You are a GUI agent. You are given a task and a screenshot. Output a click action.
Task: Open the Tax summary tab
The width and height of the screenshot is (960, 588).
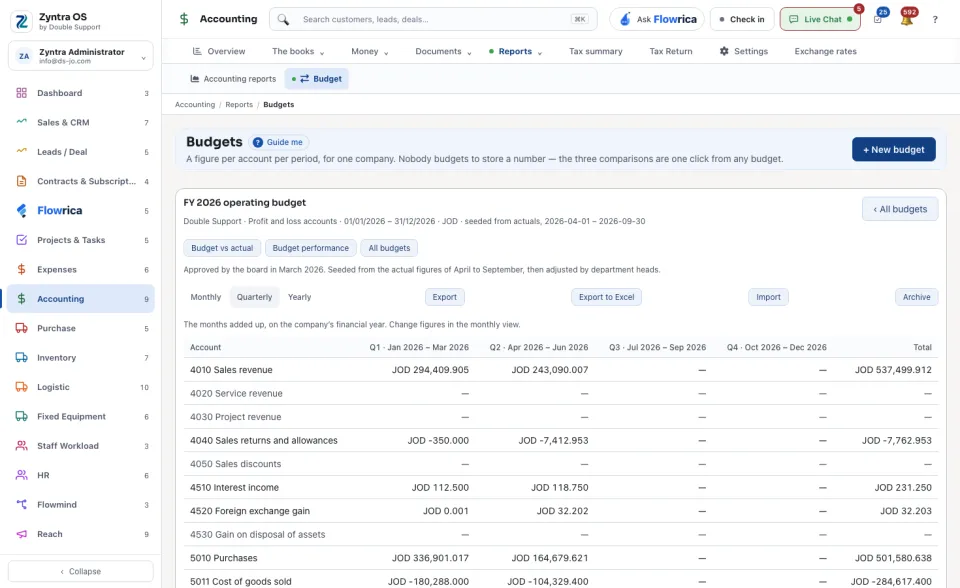[596, 51]
